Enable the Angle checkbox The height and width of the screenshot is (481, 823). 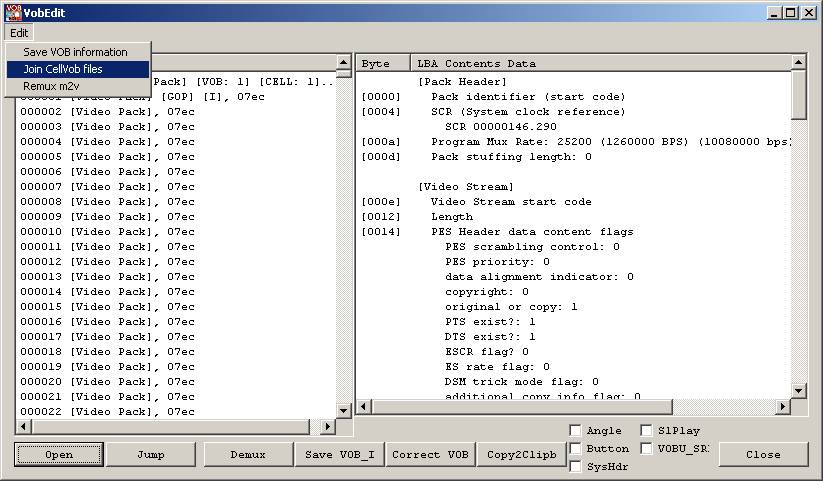pyautogui.click(x=575, y=431)
